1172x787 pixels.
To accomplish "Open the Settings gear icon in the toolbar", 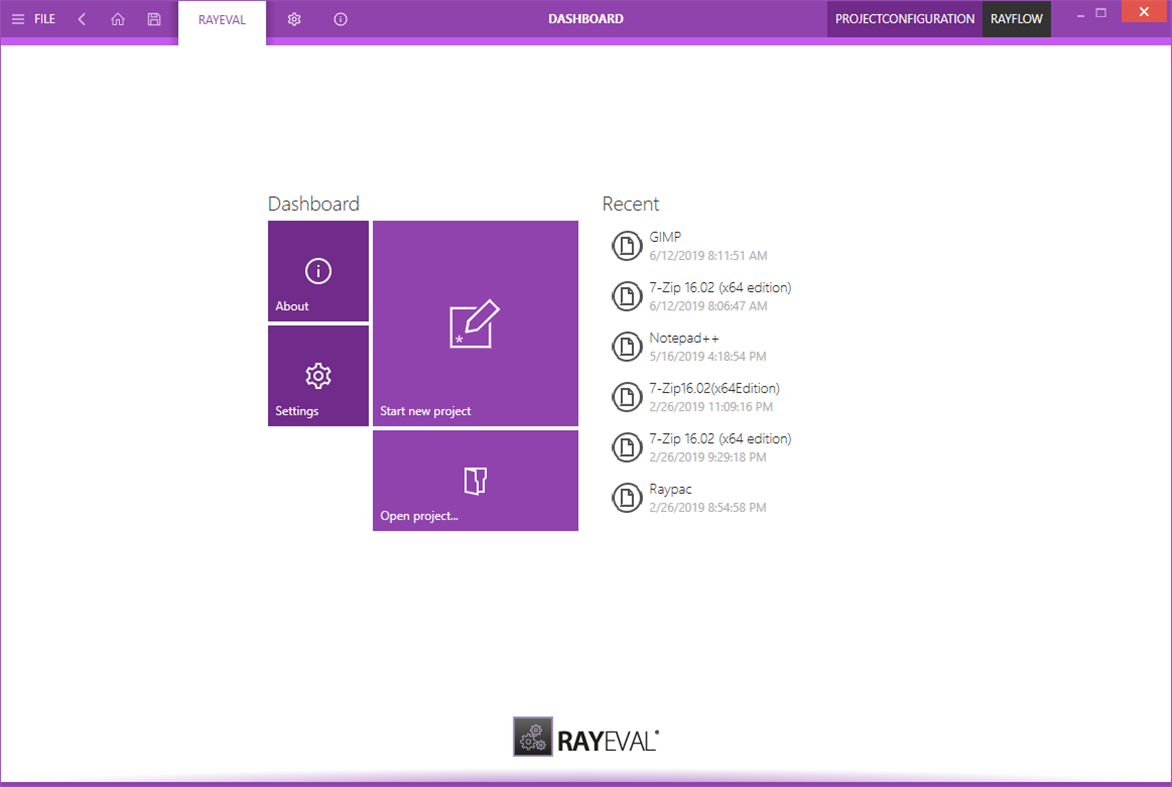I will pyautogui.click(x=294, y=18).
